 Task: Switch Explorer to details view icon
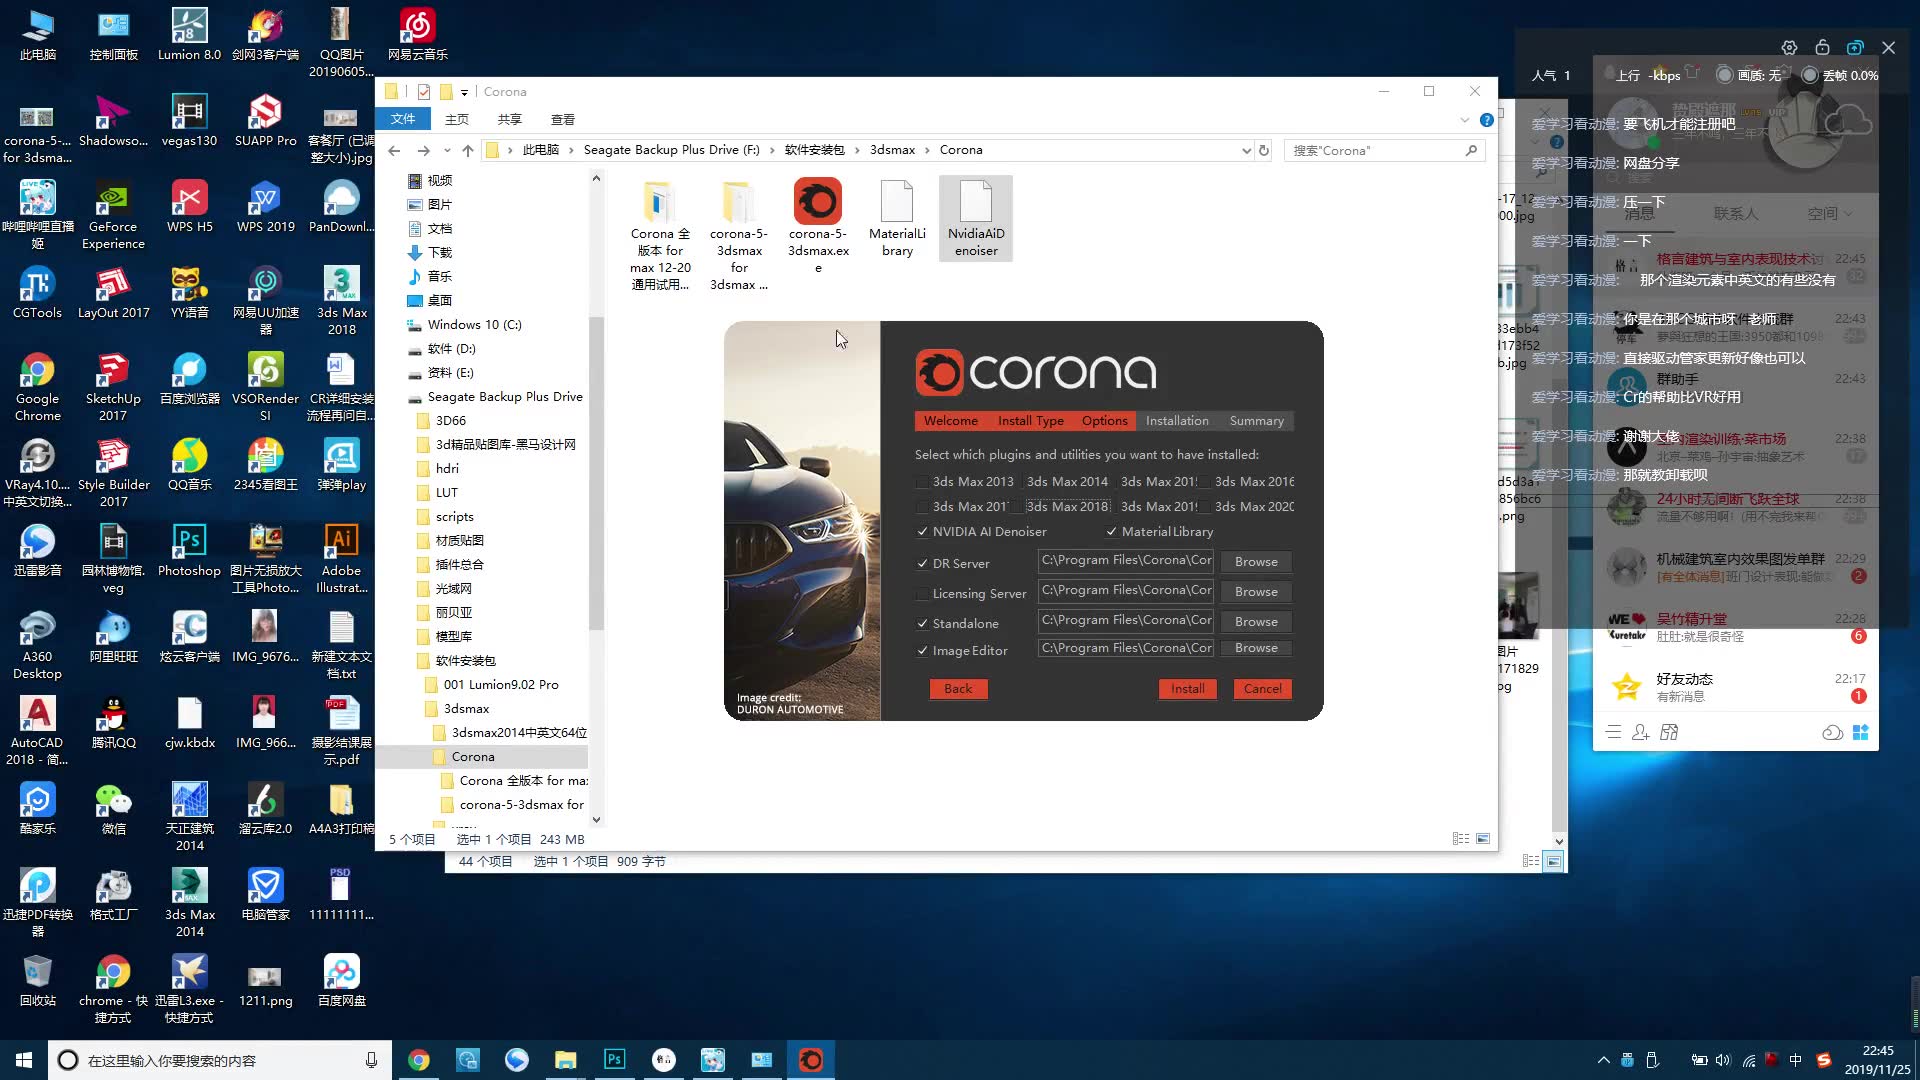[x=1460, y=839]
